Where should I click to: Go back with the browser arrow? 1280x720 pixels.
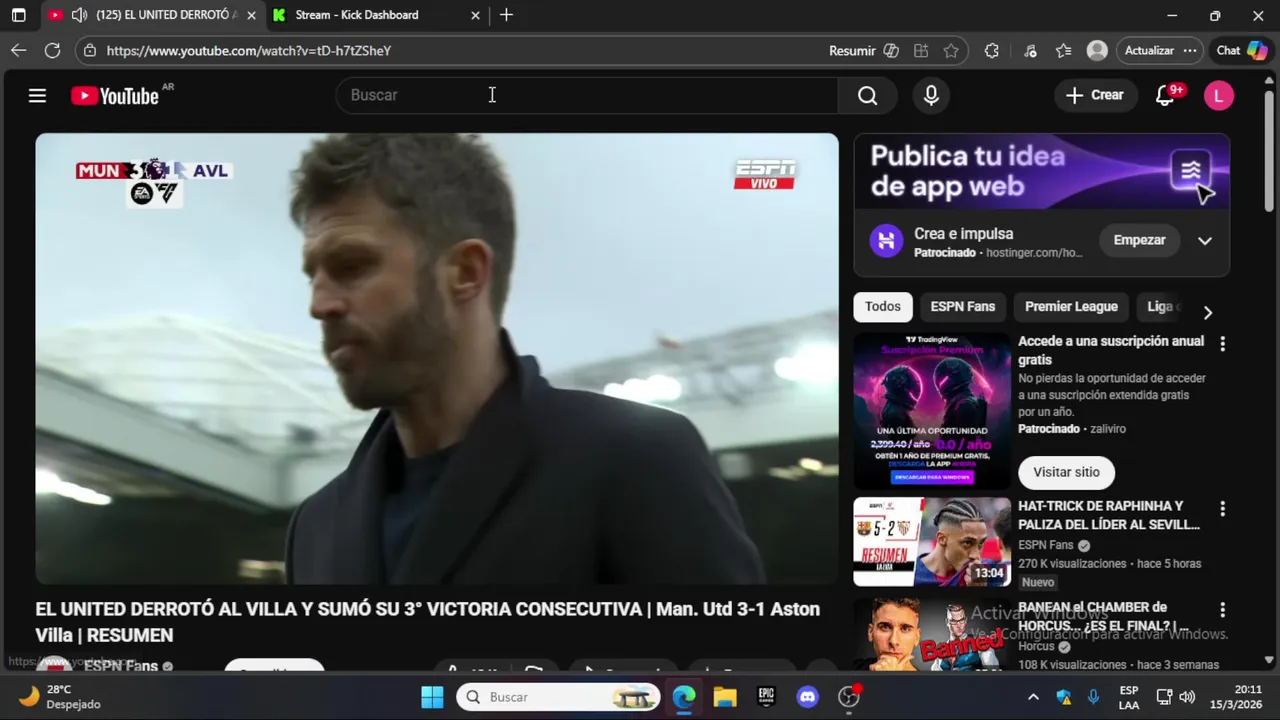(x=19, y=51)
